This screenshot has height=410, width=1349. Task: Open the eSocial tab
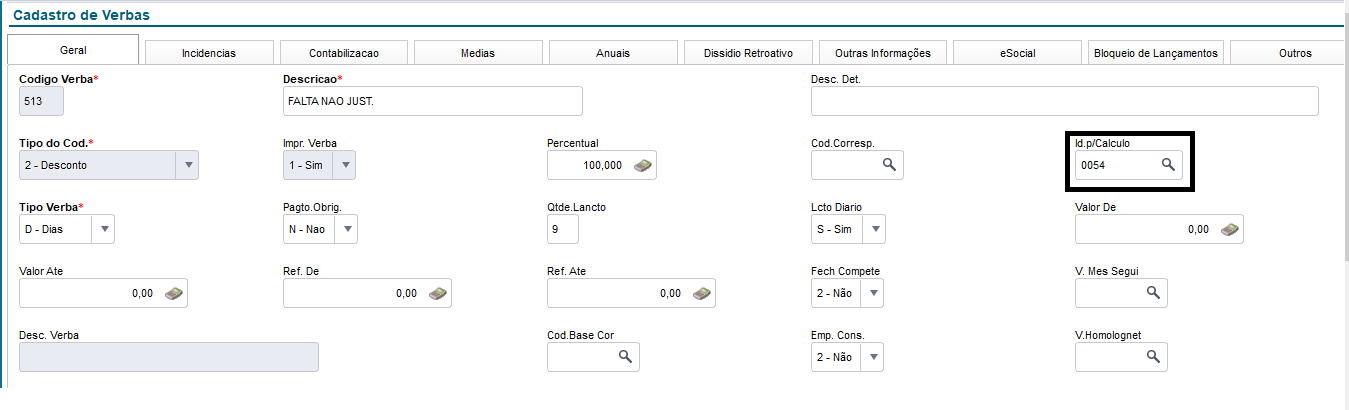1017,53
